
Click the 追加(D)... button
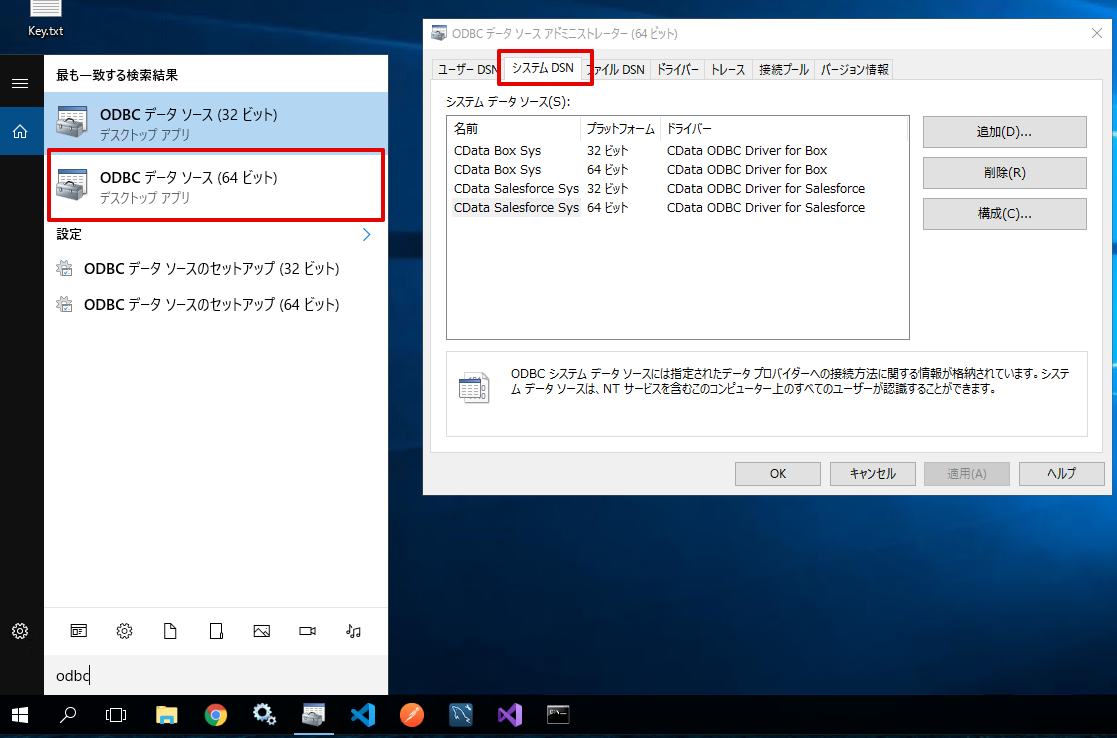(1004, 132)
